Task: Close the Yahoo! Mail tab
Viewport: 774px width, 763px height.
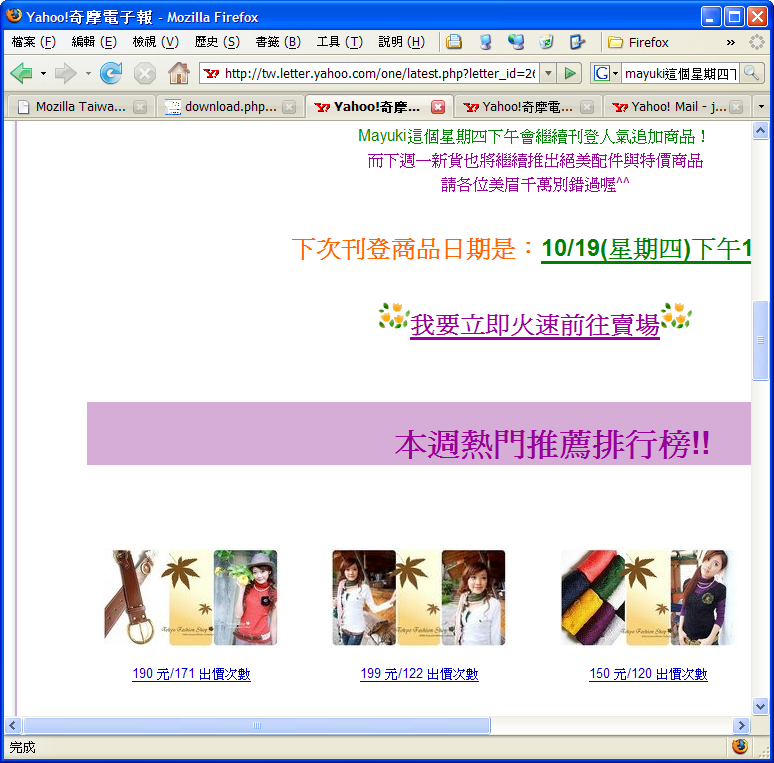Action: click(x=736, y=107)
